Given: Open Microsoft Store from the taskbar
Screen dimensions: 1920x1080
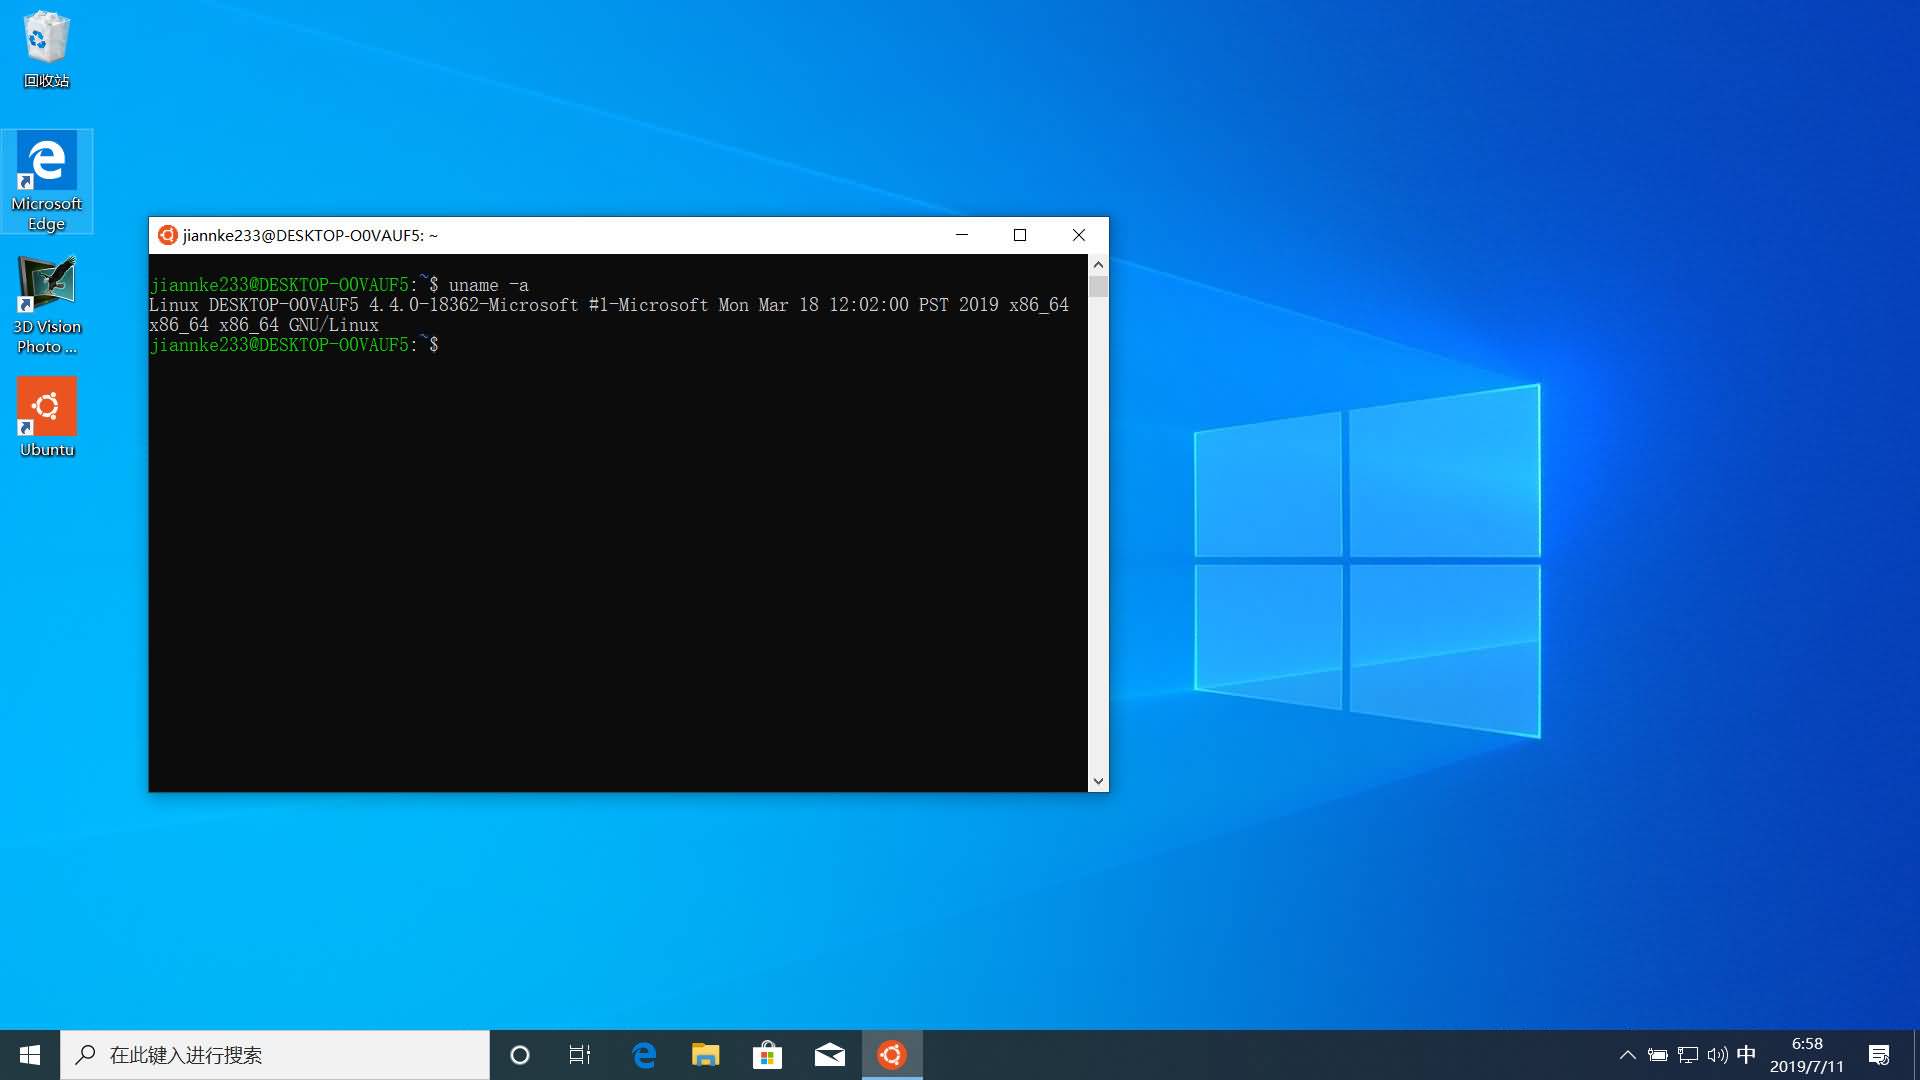Looking at the screenshot, I should point(768,1055).
